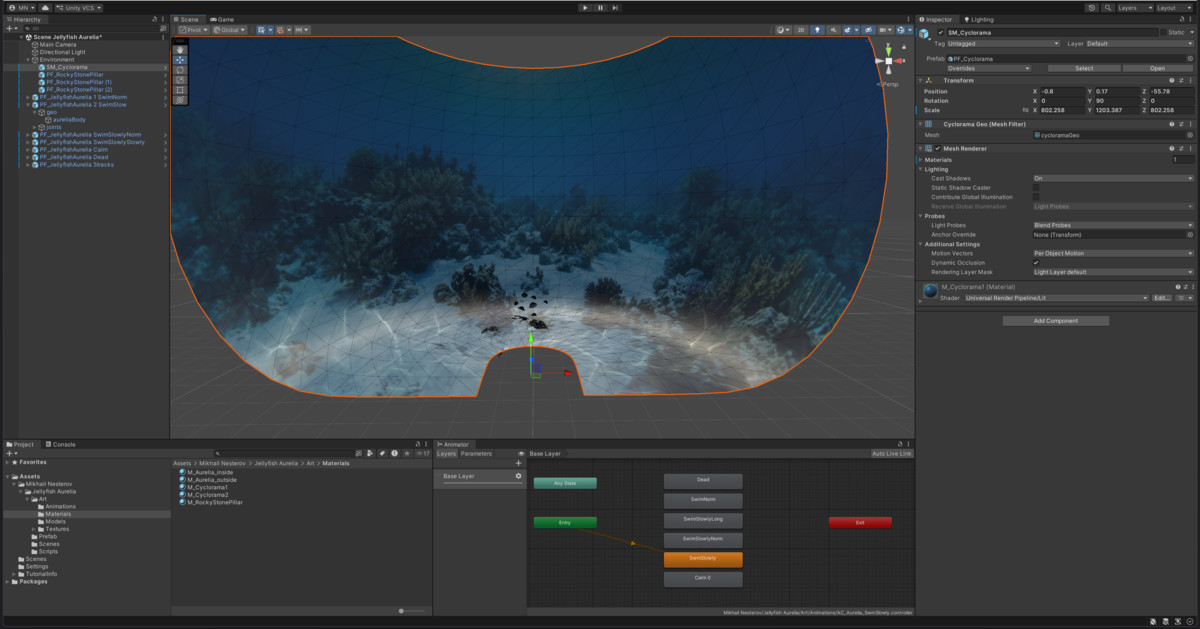Open the Shader dropdown
1200x629 pixels.
[1055, 298]
